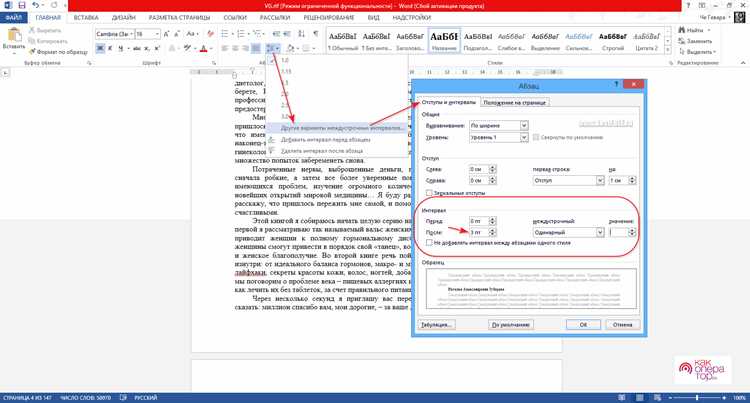
Task: Click the Слева indent value field
Action: click(479, 169)
